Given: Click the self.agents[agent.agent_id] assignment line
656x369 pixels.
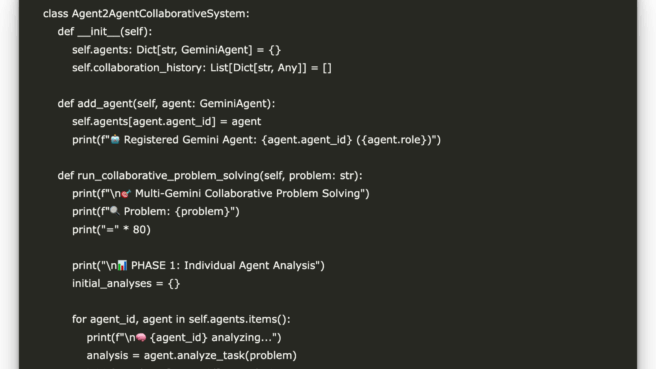Looking at the screenshot, I should point(167,122).
